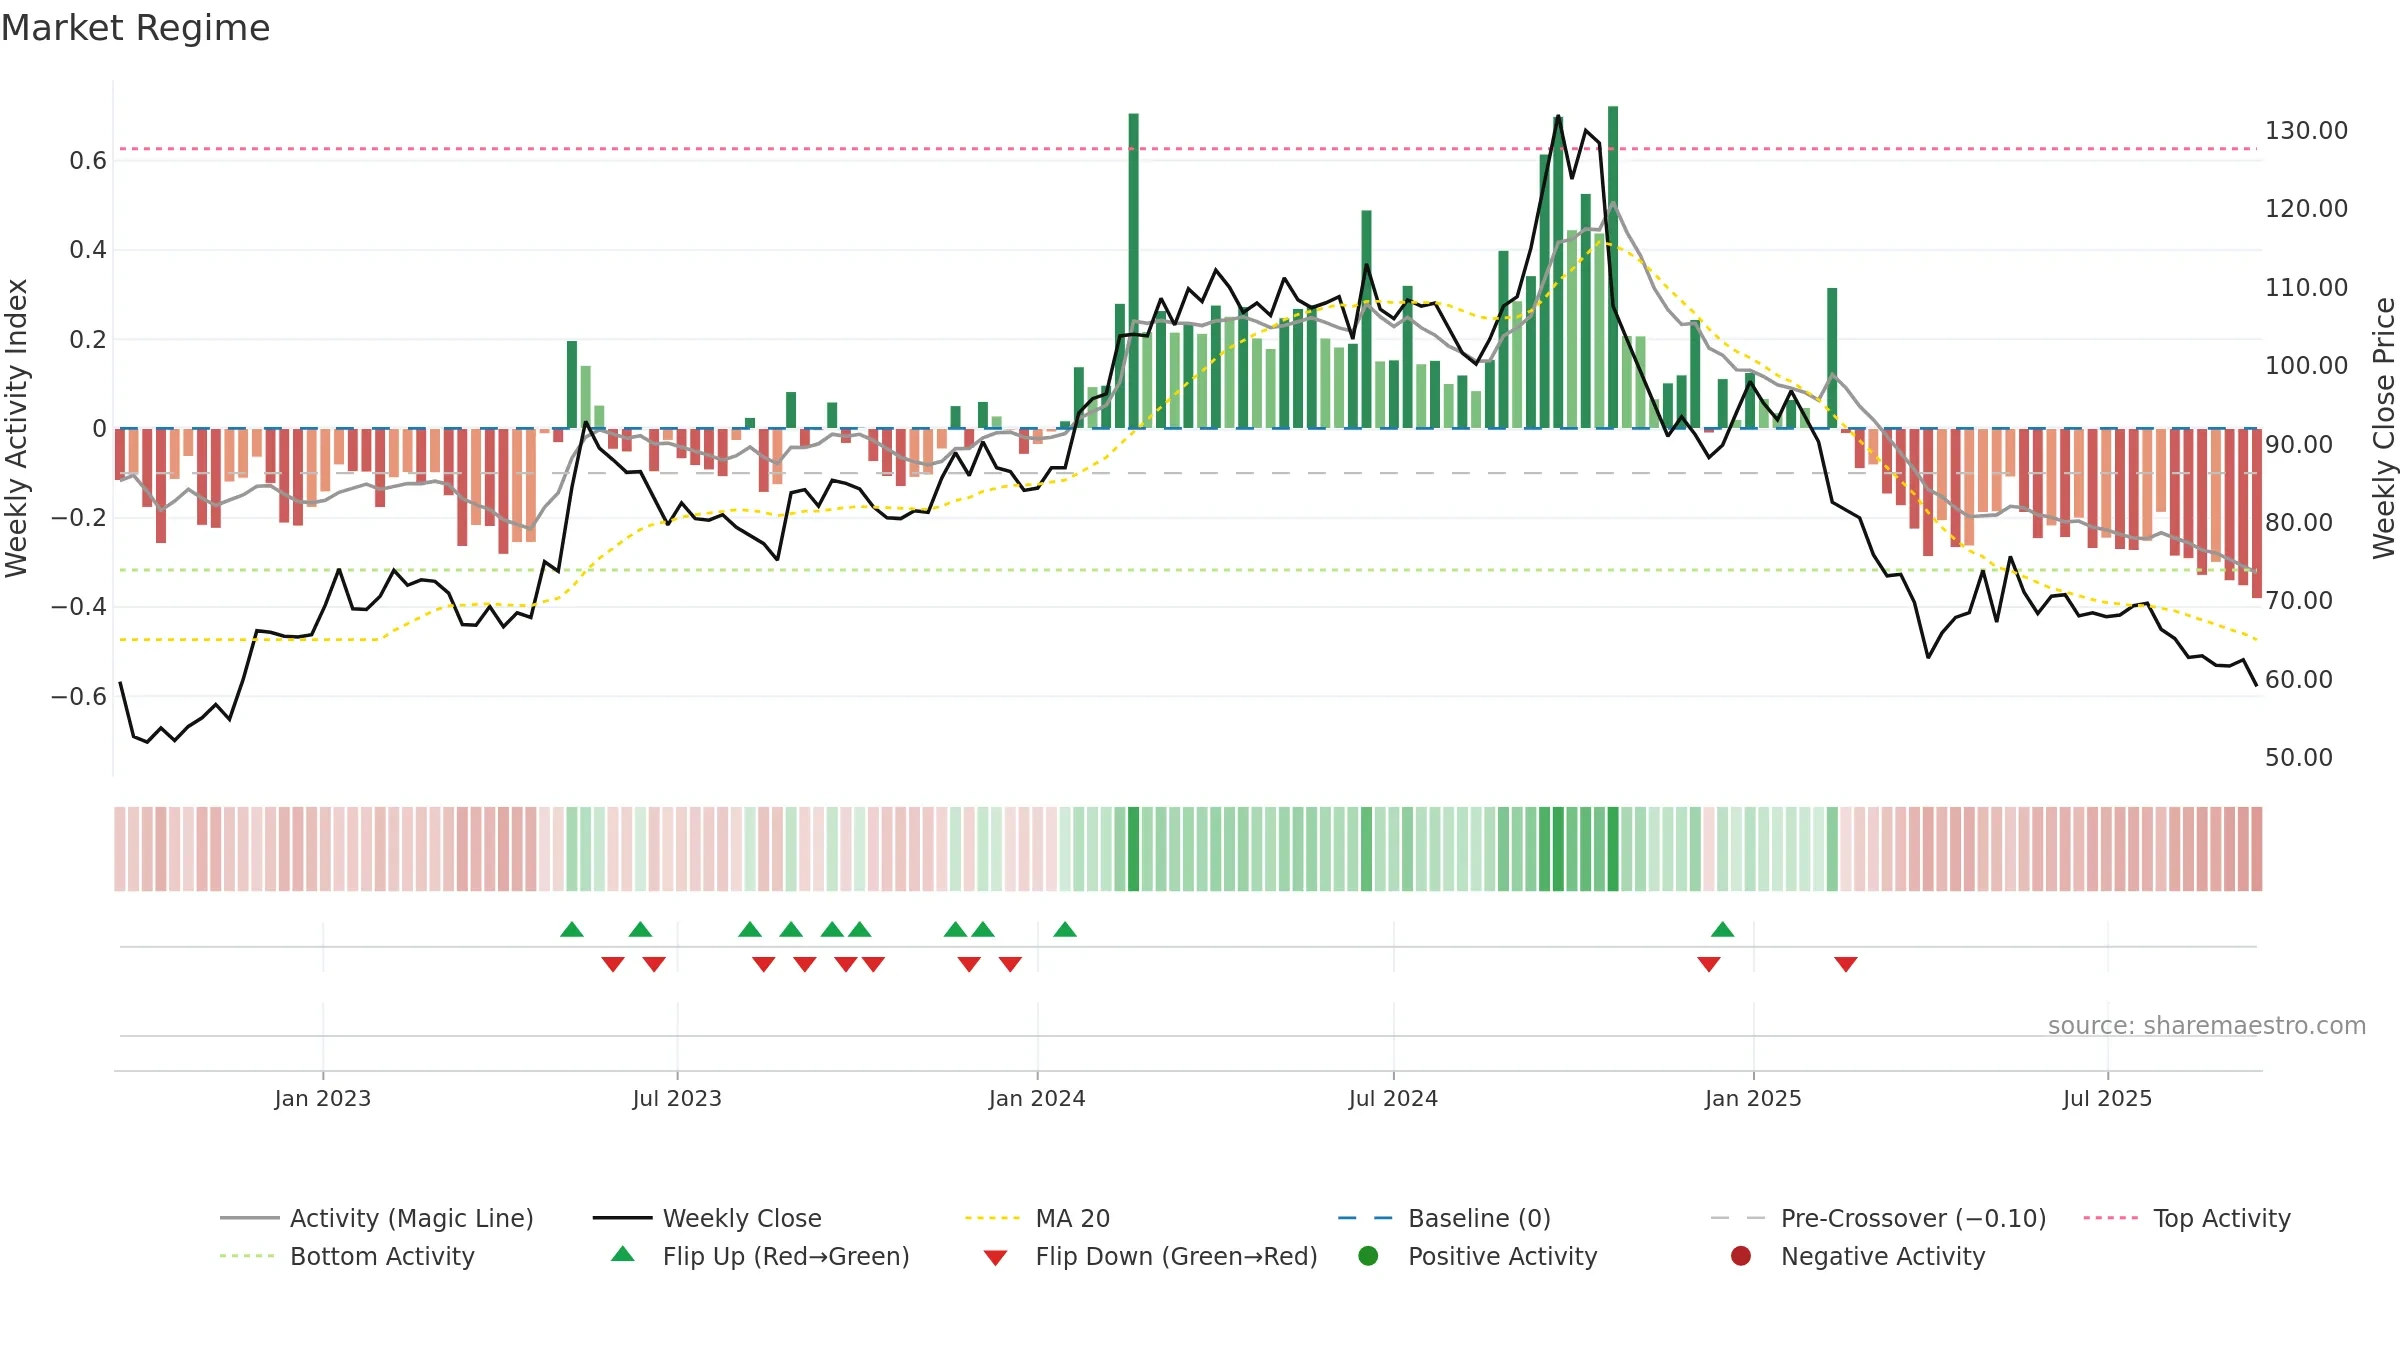Click the Jul 2024 x-axis label
The width and height of the screenshot is (2400, 1350).
pos(1393,1098)
